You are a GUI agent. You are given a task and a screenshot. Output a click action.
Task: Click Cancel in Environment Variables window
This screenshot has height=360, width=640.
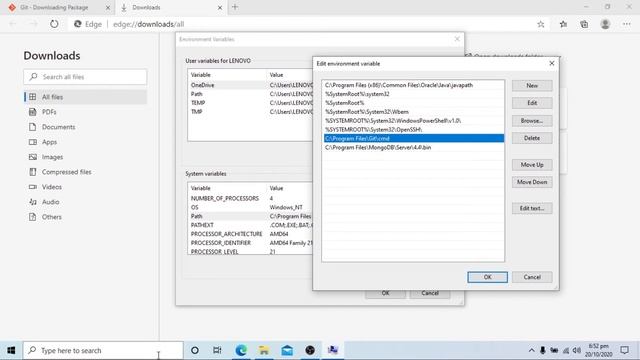pos(430,293)
